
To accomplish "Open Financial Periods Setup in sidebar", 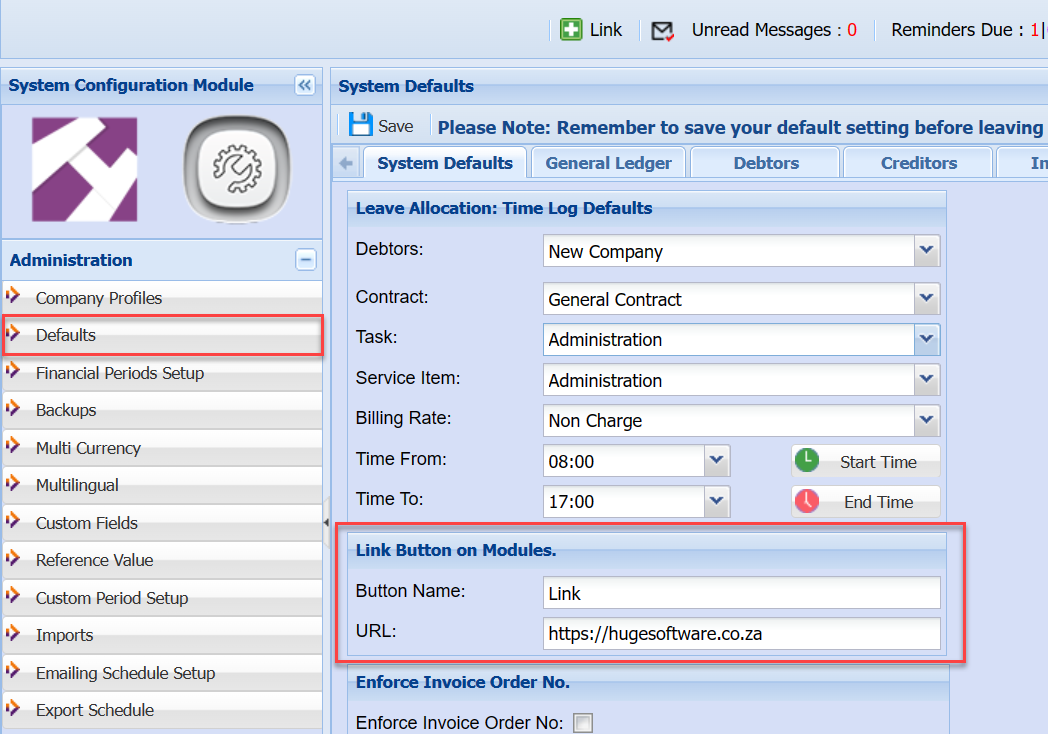I will pyautogui.click(x=120, y=373).
